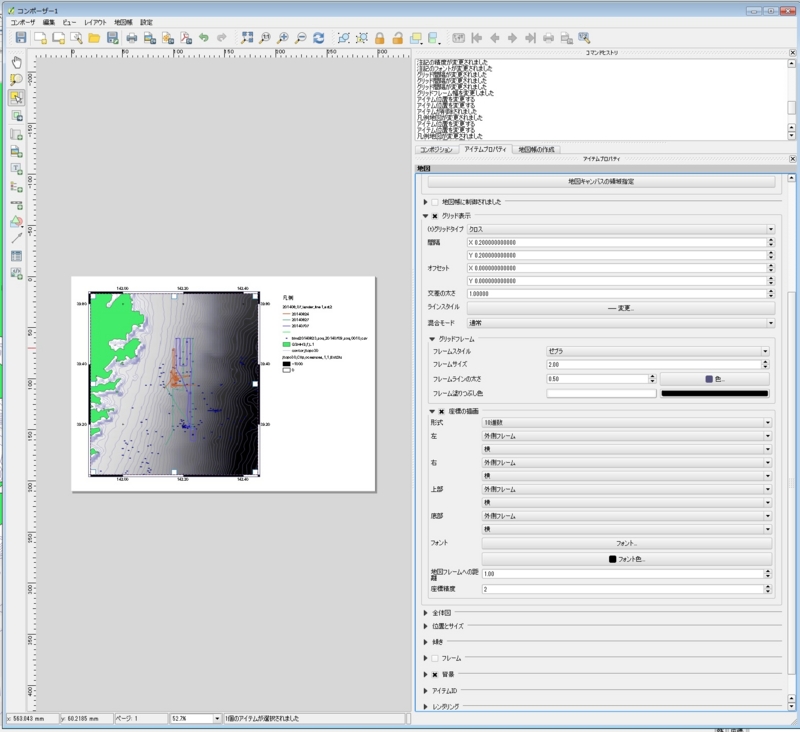Image resolution: width=800 pixels, height=732 pixels.
Task: Open the 設定 menu
Action: pyautogui.click(x=146, y=22)
